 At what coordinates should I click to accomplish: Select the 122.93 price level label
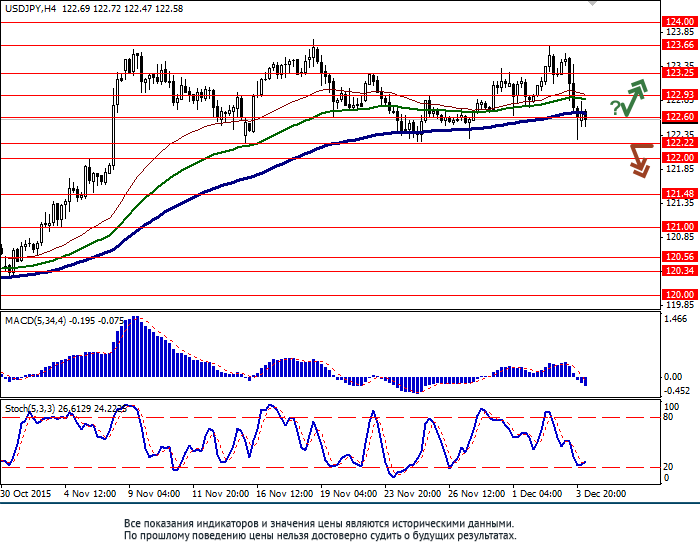[x=680, y=95]
